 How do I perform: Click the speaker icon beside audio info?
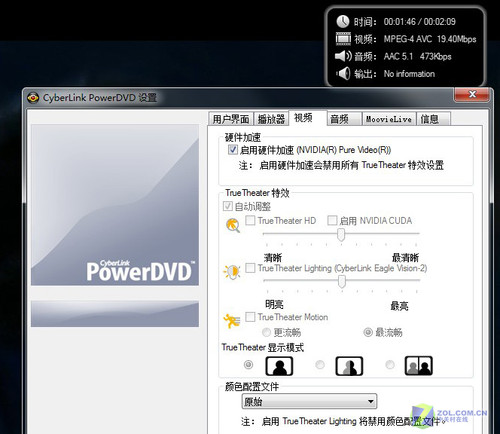(343, 56)
